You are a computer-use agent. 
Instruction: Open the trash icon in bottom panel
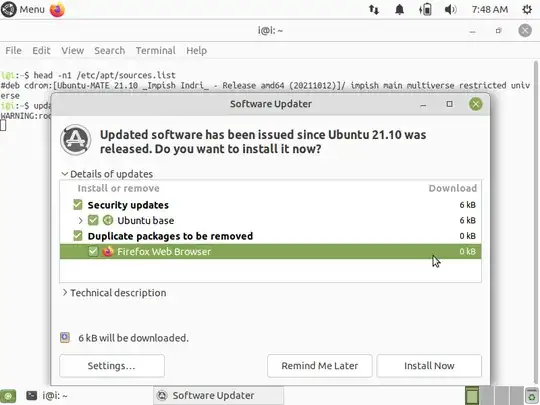pyautogui.click(x=532, y=396)
